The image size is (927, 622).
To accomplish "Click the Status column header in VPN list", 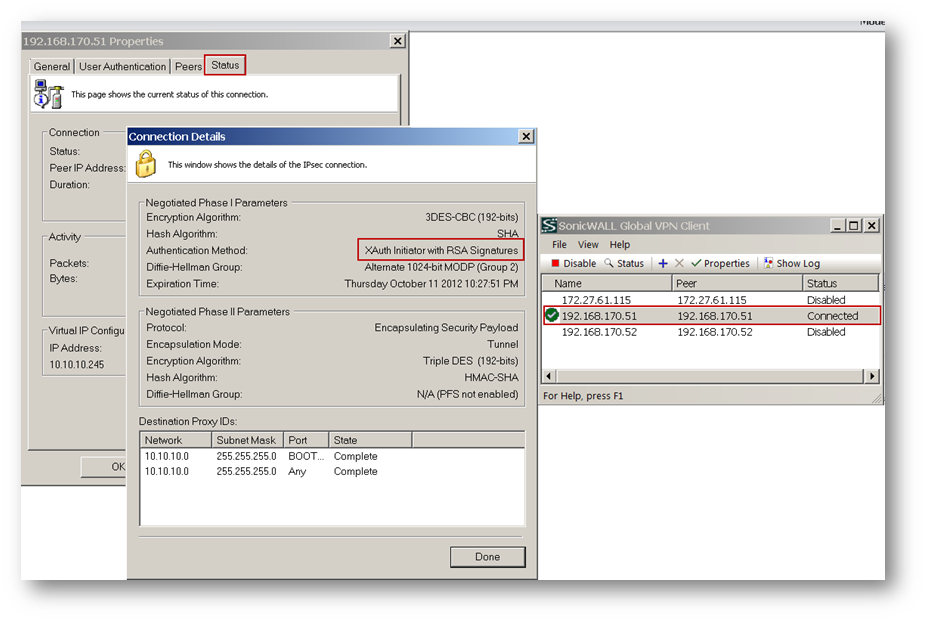I will point(841,283).
